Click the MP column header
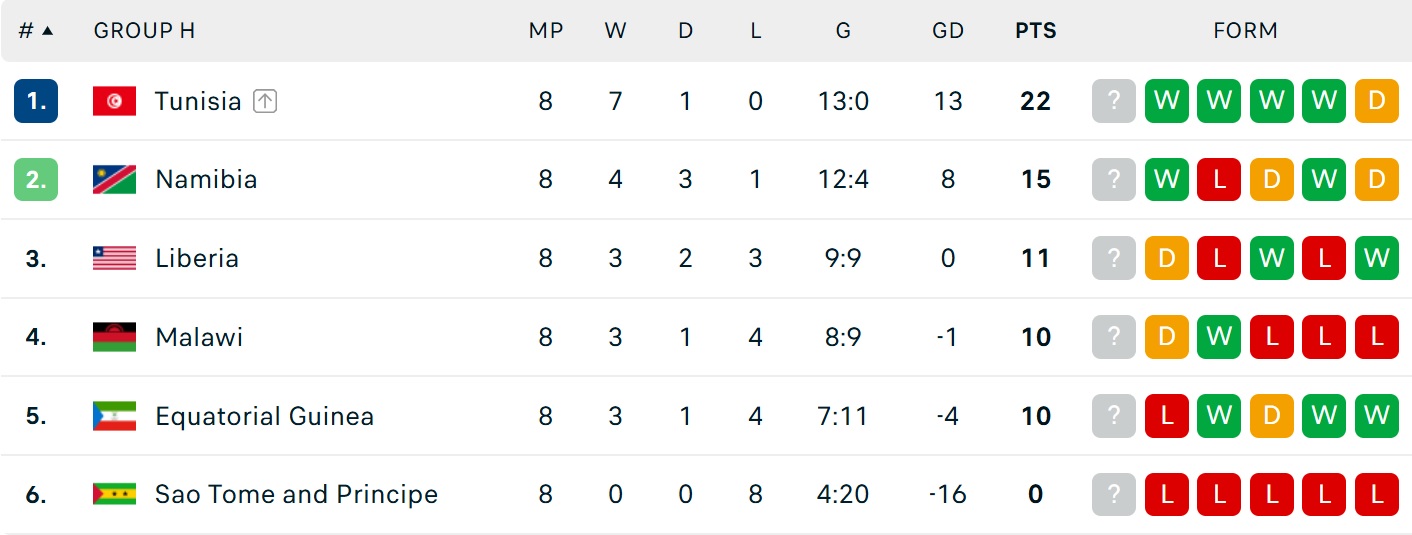 click(x=546, y=31)
